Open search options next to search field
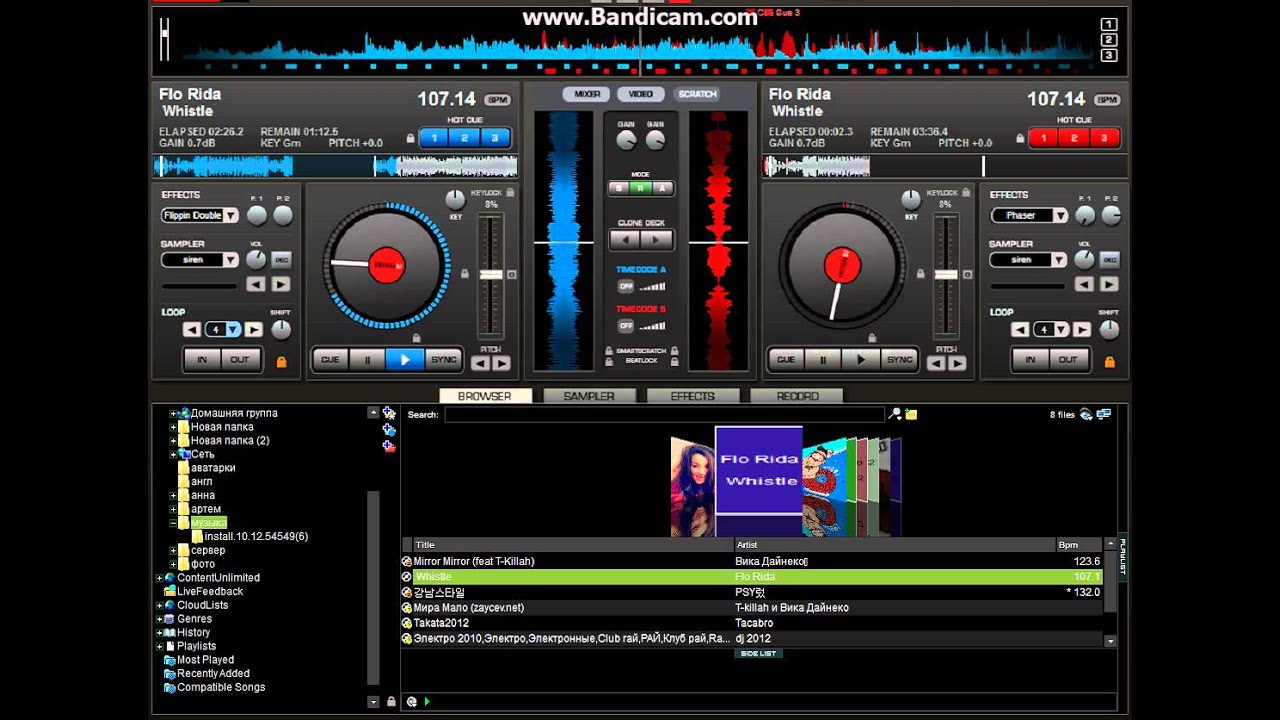The image size is (1280, 720). (x=895, y=414)
